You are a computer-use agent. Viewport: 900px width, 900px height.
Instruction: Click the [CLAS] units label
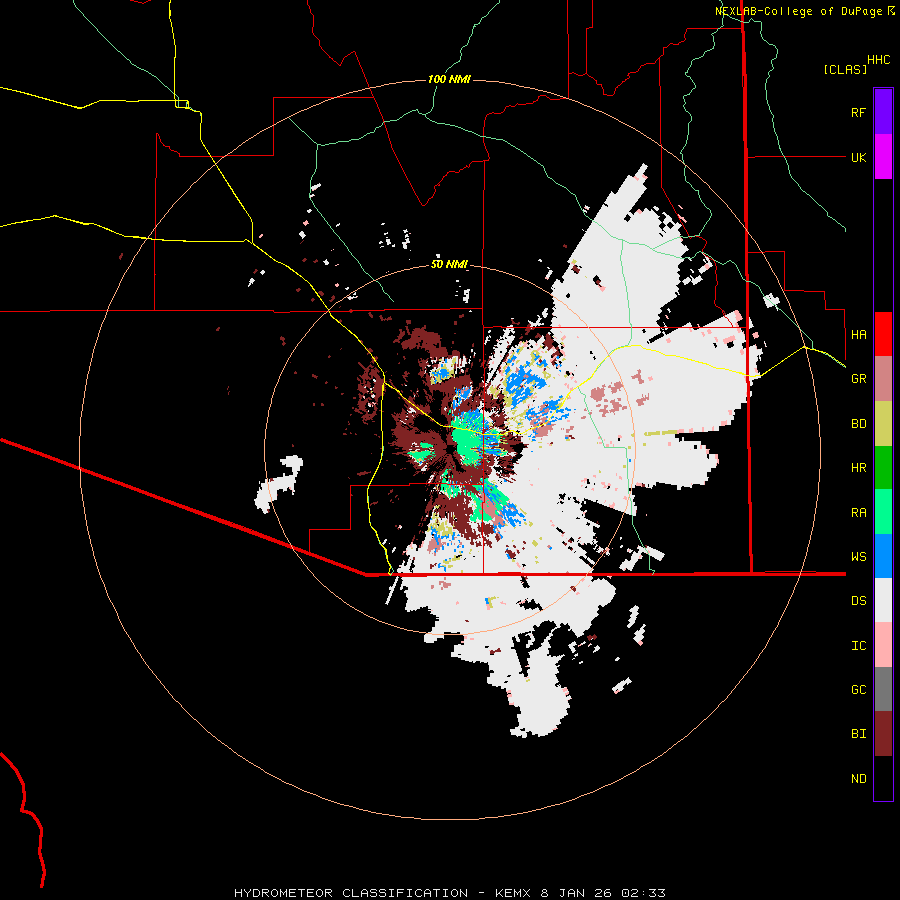pyautogui.click(x=845, y=69)
